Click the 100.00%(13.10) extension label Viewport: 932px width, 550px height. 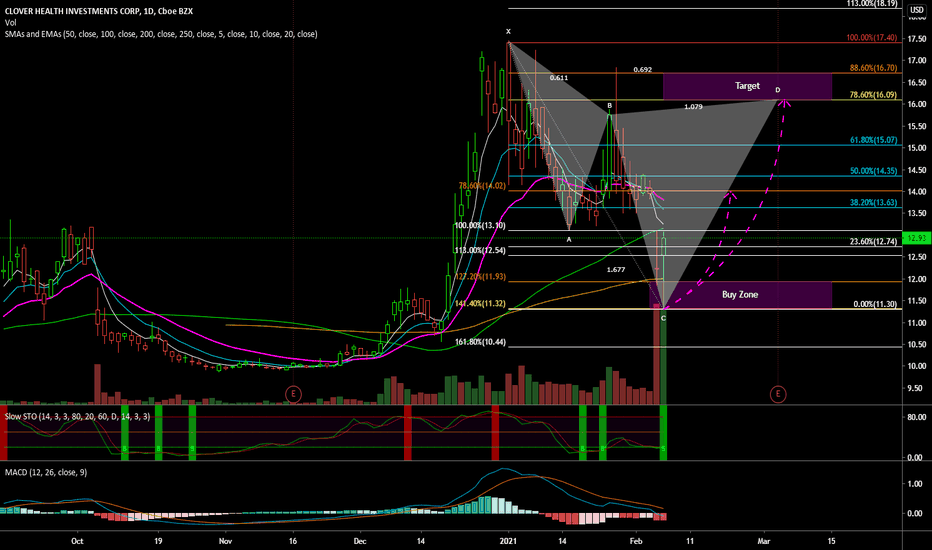pyautogui.click(x=480, y=225)
